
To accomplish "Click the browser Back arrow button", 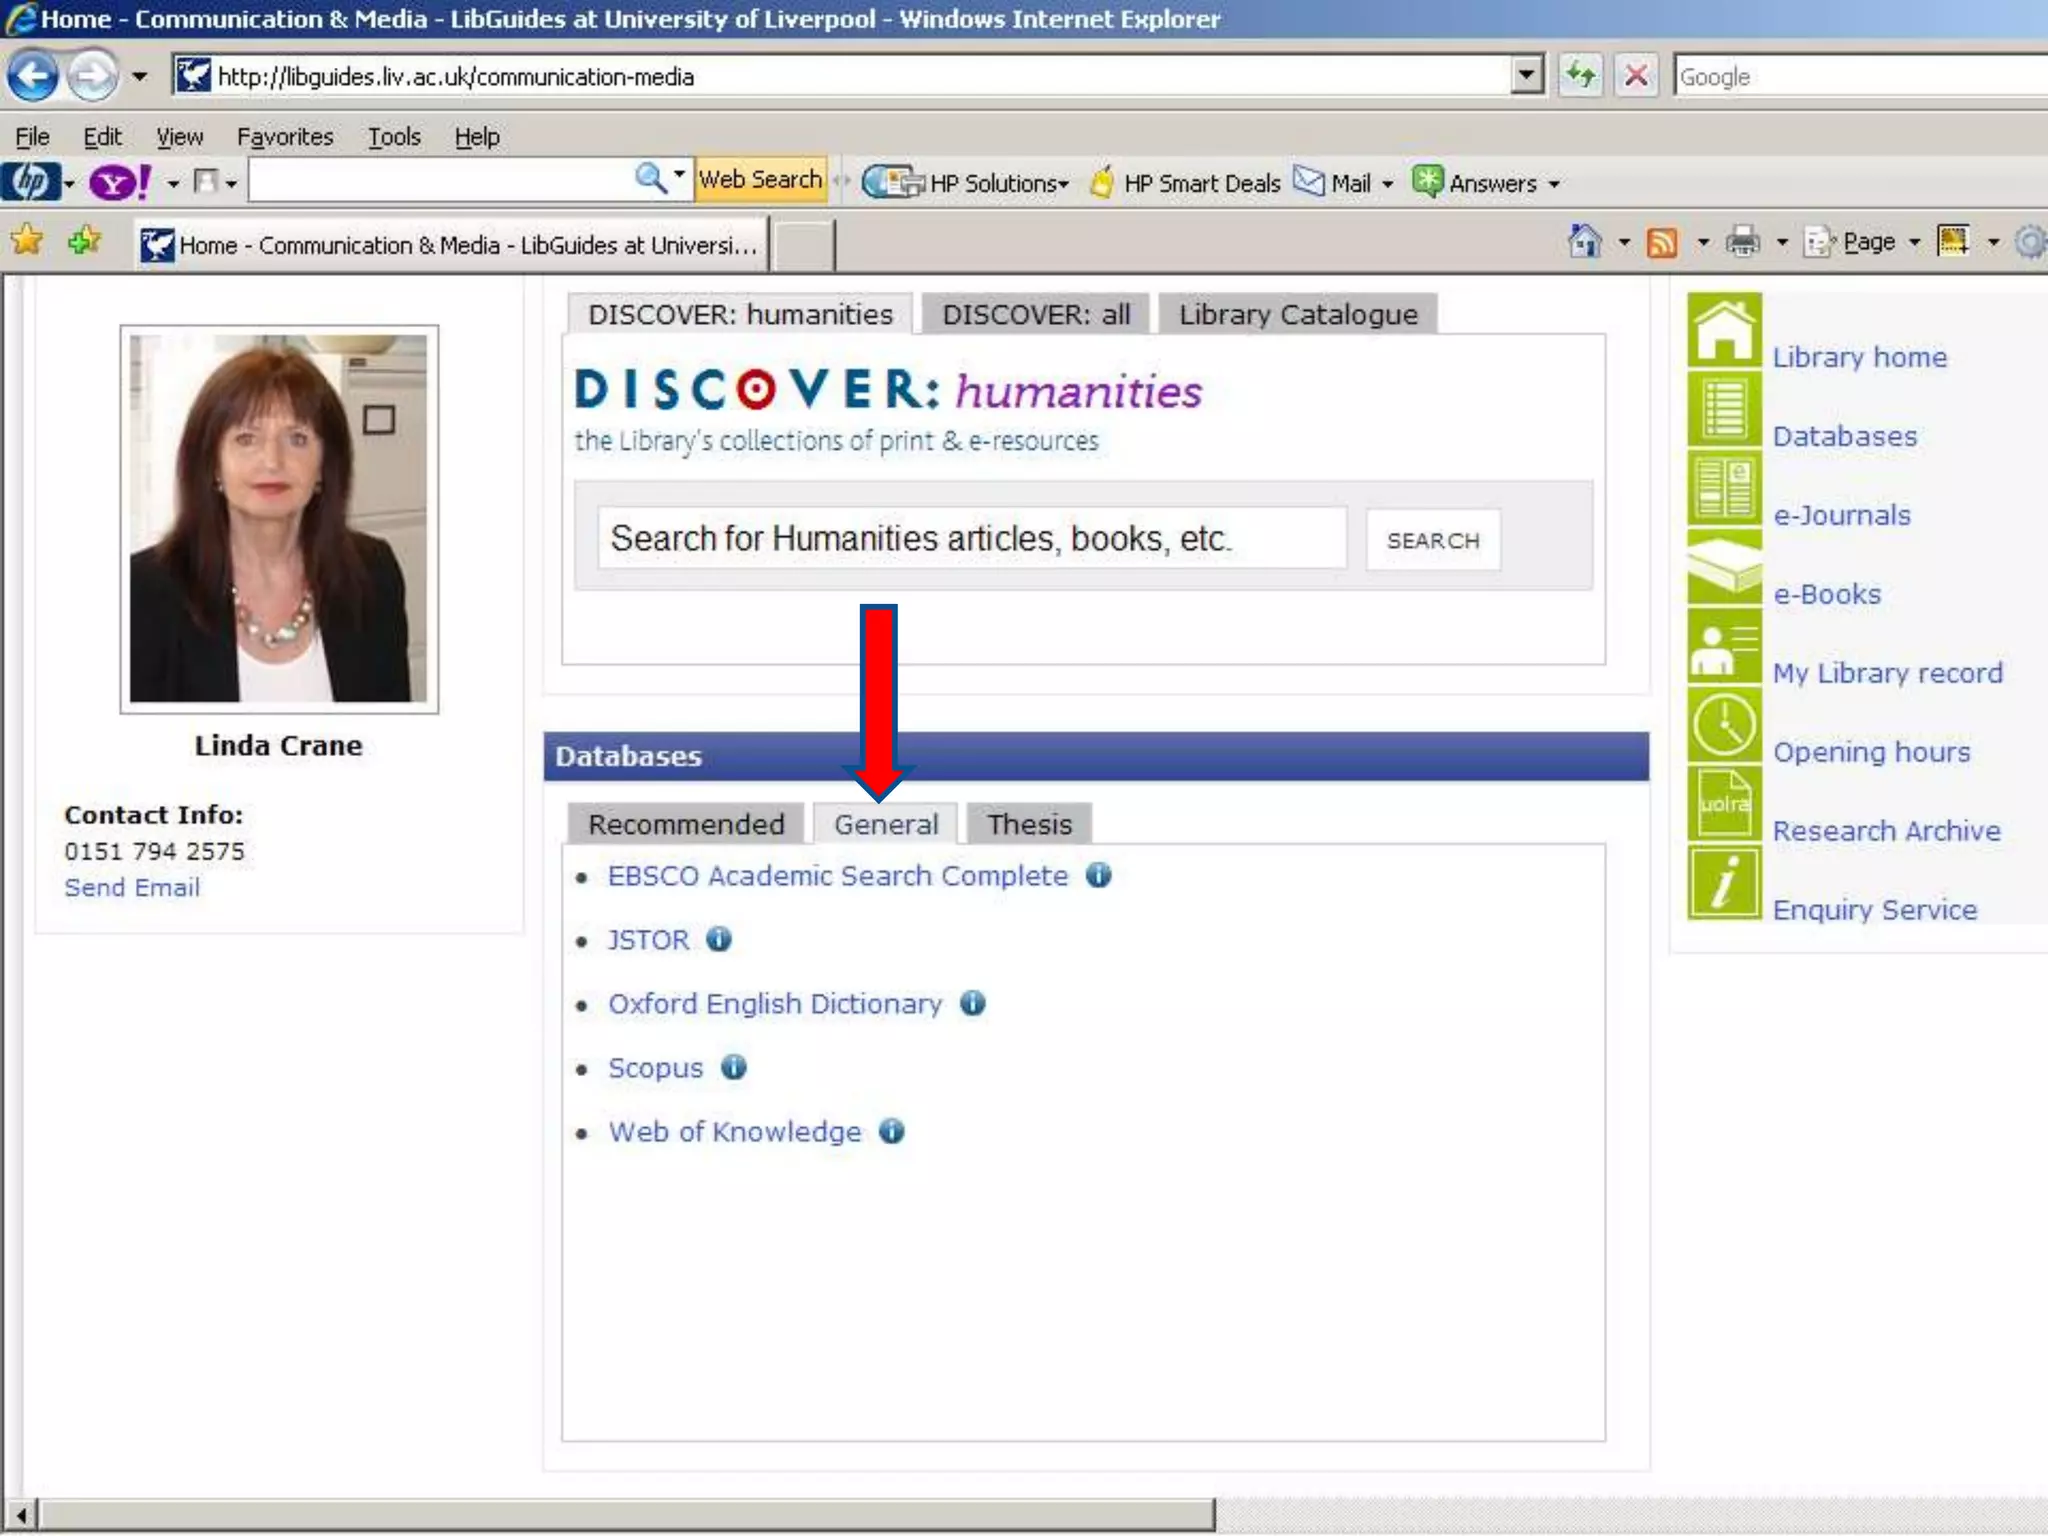I will pyautogui.click(x=33, y=76).
